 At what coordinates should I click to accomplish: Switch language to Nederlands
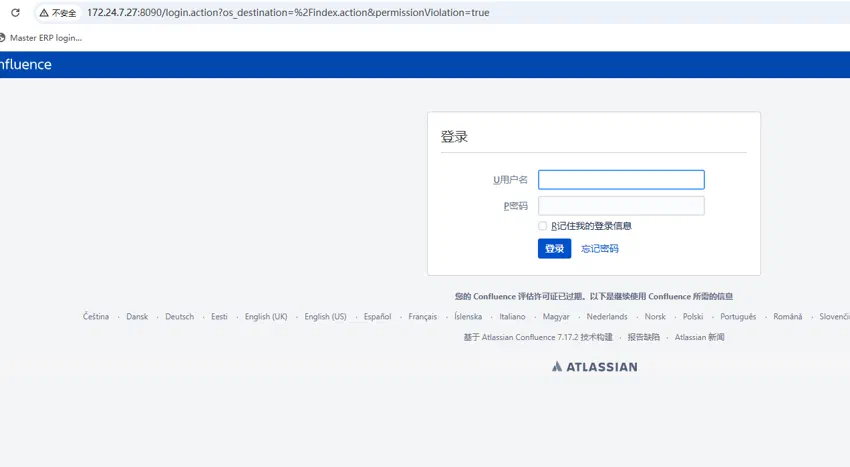[607, 317]
